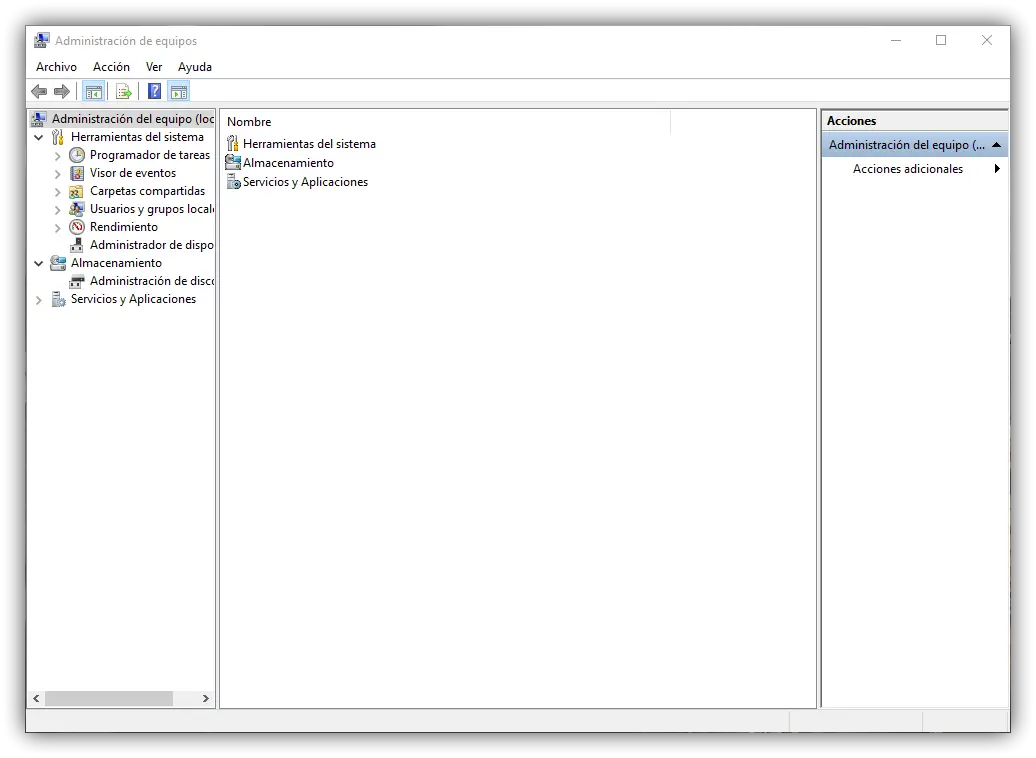1036x758 pixels.
Task: Collapse the Herramientas del sistema tree node
Action: [x=39, y=137]
